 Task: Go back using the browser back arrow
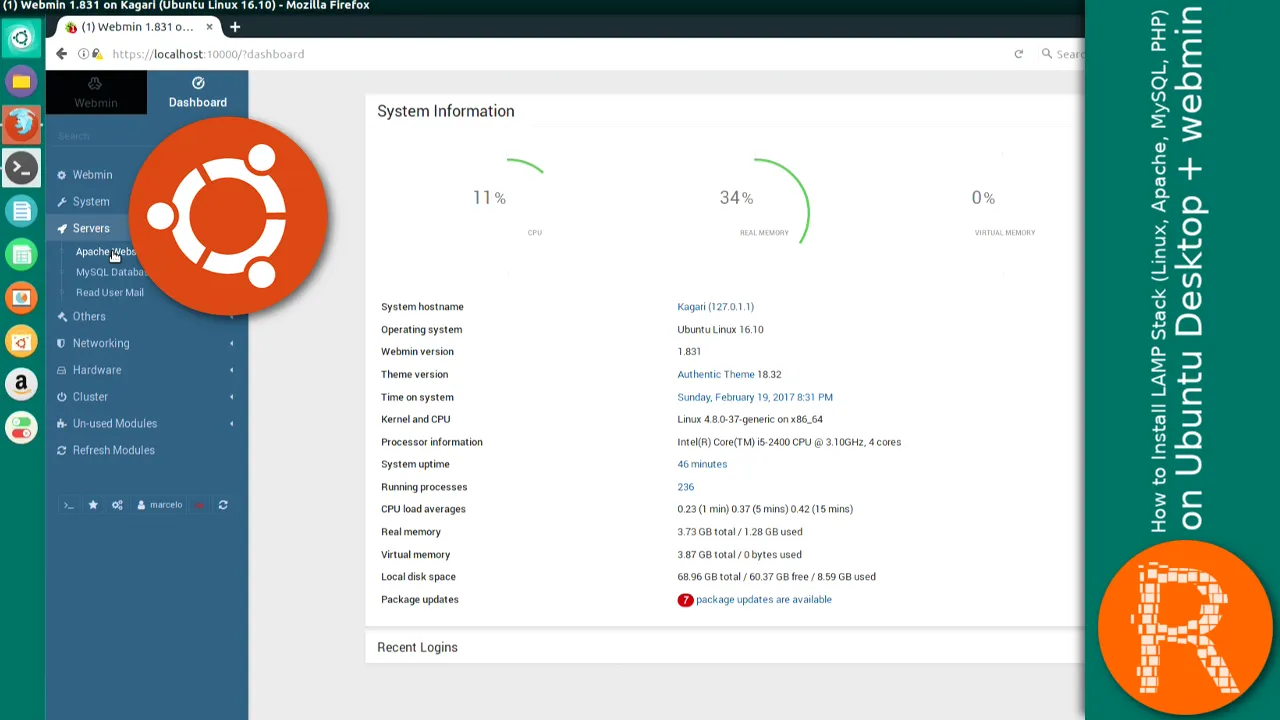click(x=62, y=54)
